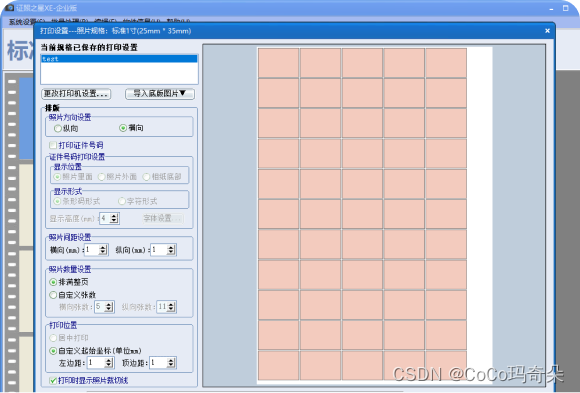
Task: Open 更改打印机设置... printer settings
Action: (x=76, y=94)
